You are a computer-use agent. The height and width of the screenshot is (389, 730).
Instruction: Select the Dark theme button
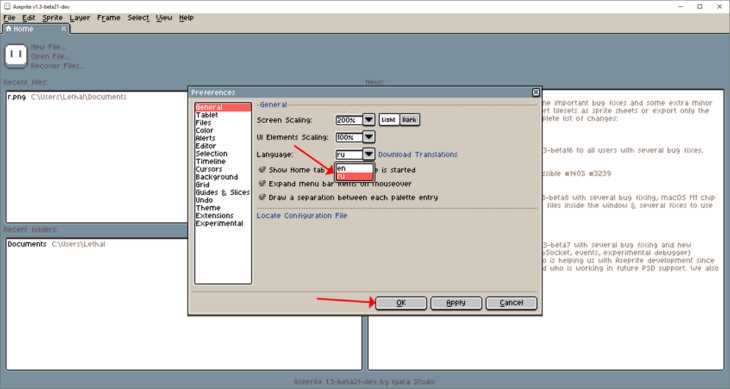(409, 120)
